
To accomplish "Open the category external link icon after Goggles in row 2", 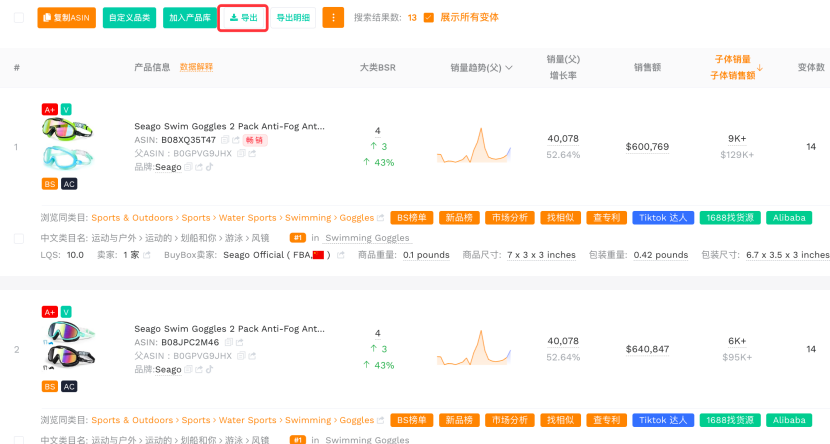I will coord(380,420).
